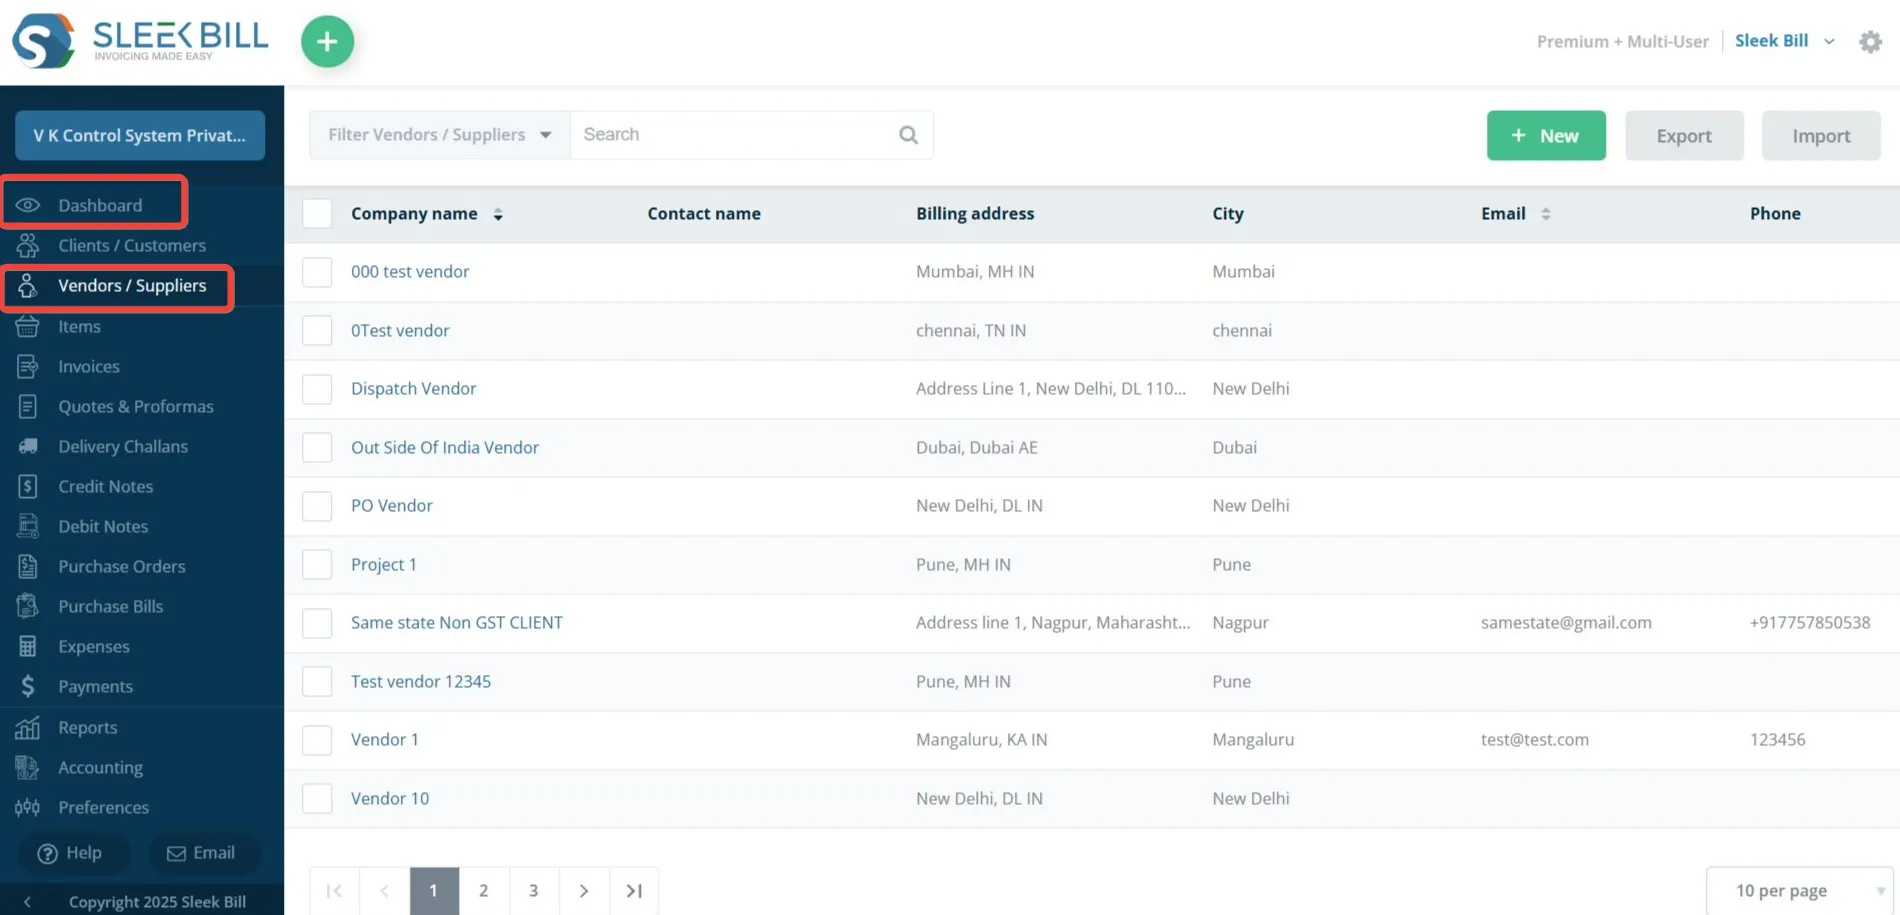The image size is (1900, 915).
Task: Collapse sidebar with bottom-left arrow
Action: (x=27, y=902)
